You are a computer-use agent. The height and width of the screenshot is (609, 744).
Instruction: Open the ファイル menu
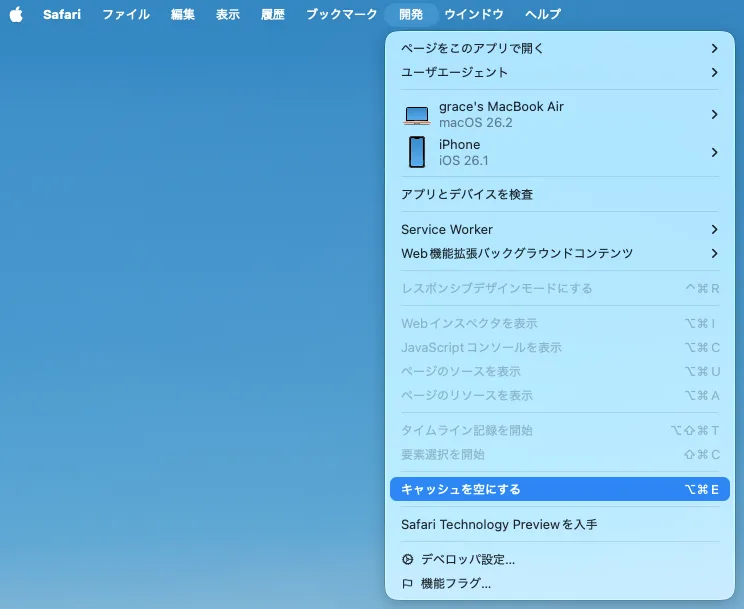pos(126,14)
